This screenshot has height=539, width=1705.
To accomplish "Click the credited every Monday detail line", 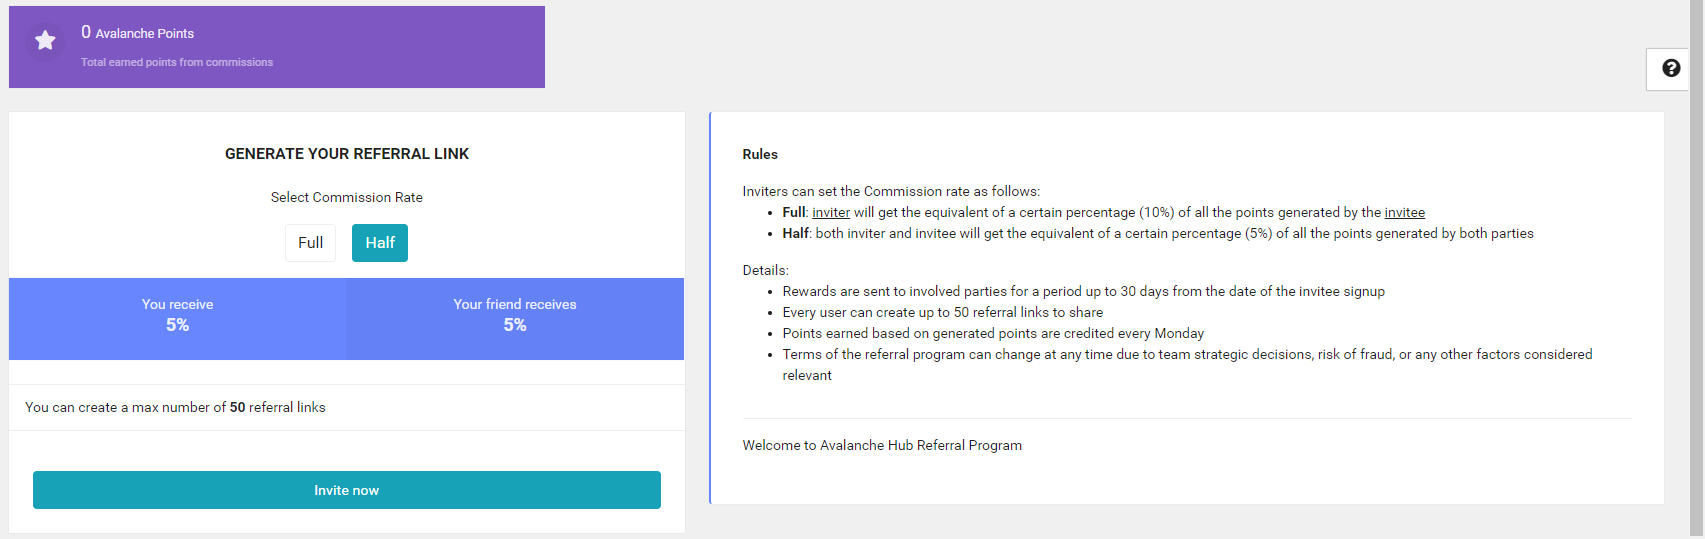I will pos(993,334).
